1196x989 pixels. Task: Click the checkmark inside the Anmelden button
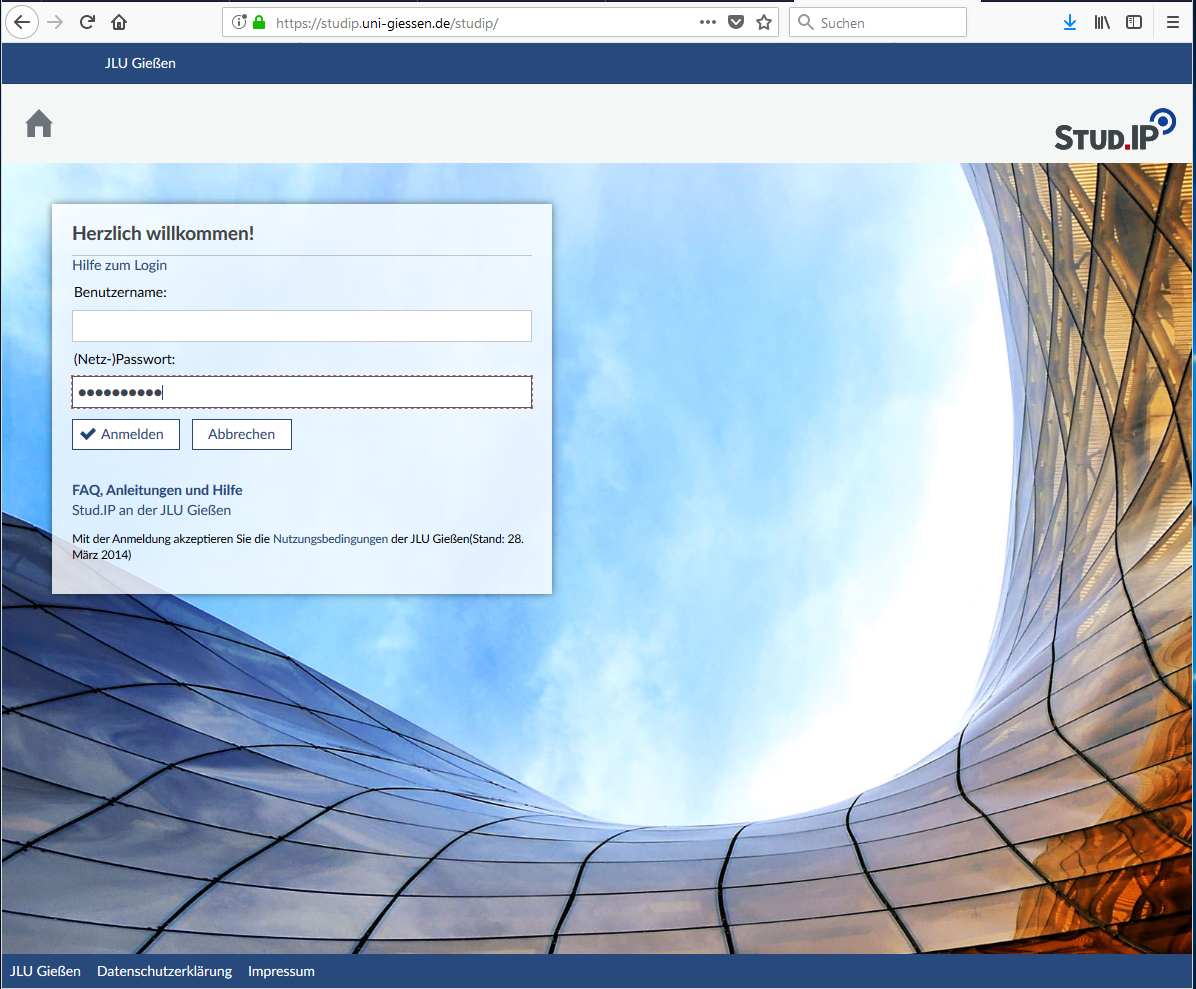coord(90,434)
